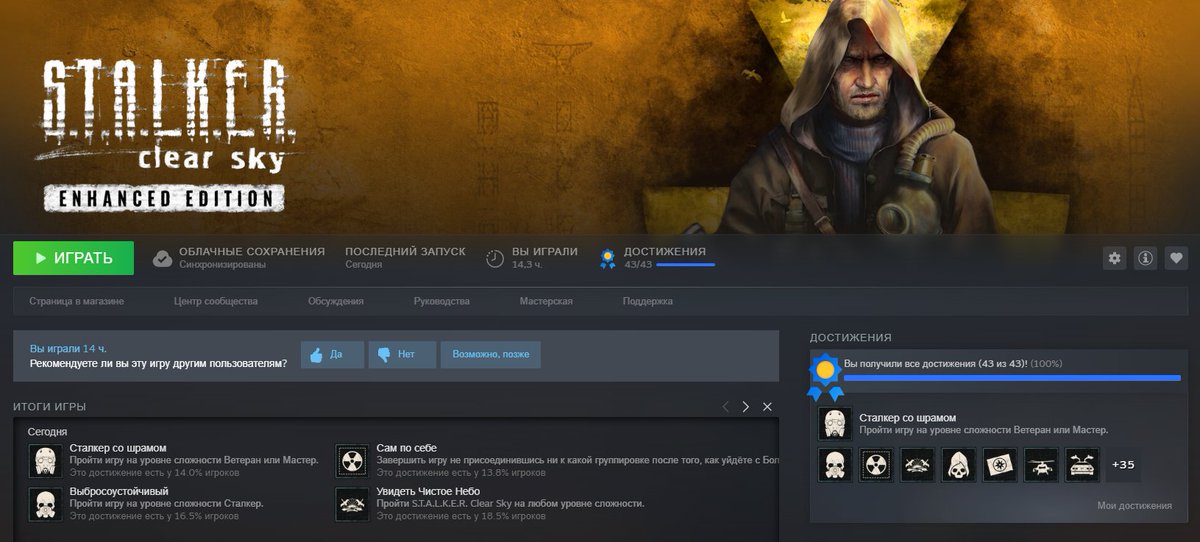Click the large blue ribbon badge in achievements panel
This screenshot has width=1200, height=542.
(x=824, y=377)
